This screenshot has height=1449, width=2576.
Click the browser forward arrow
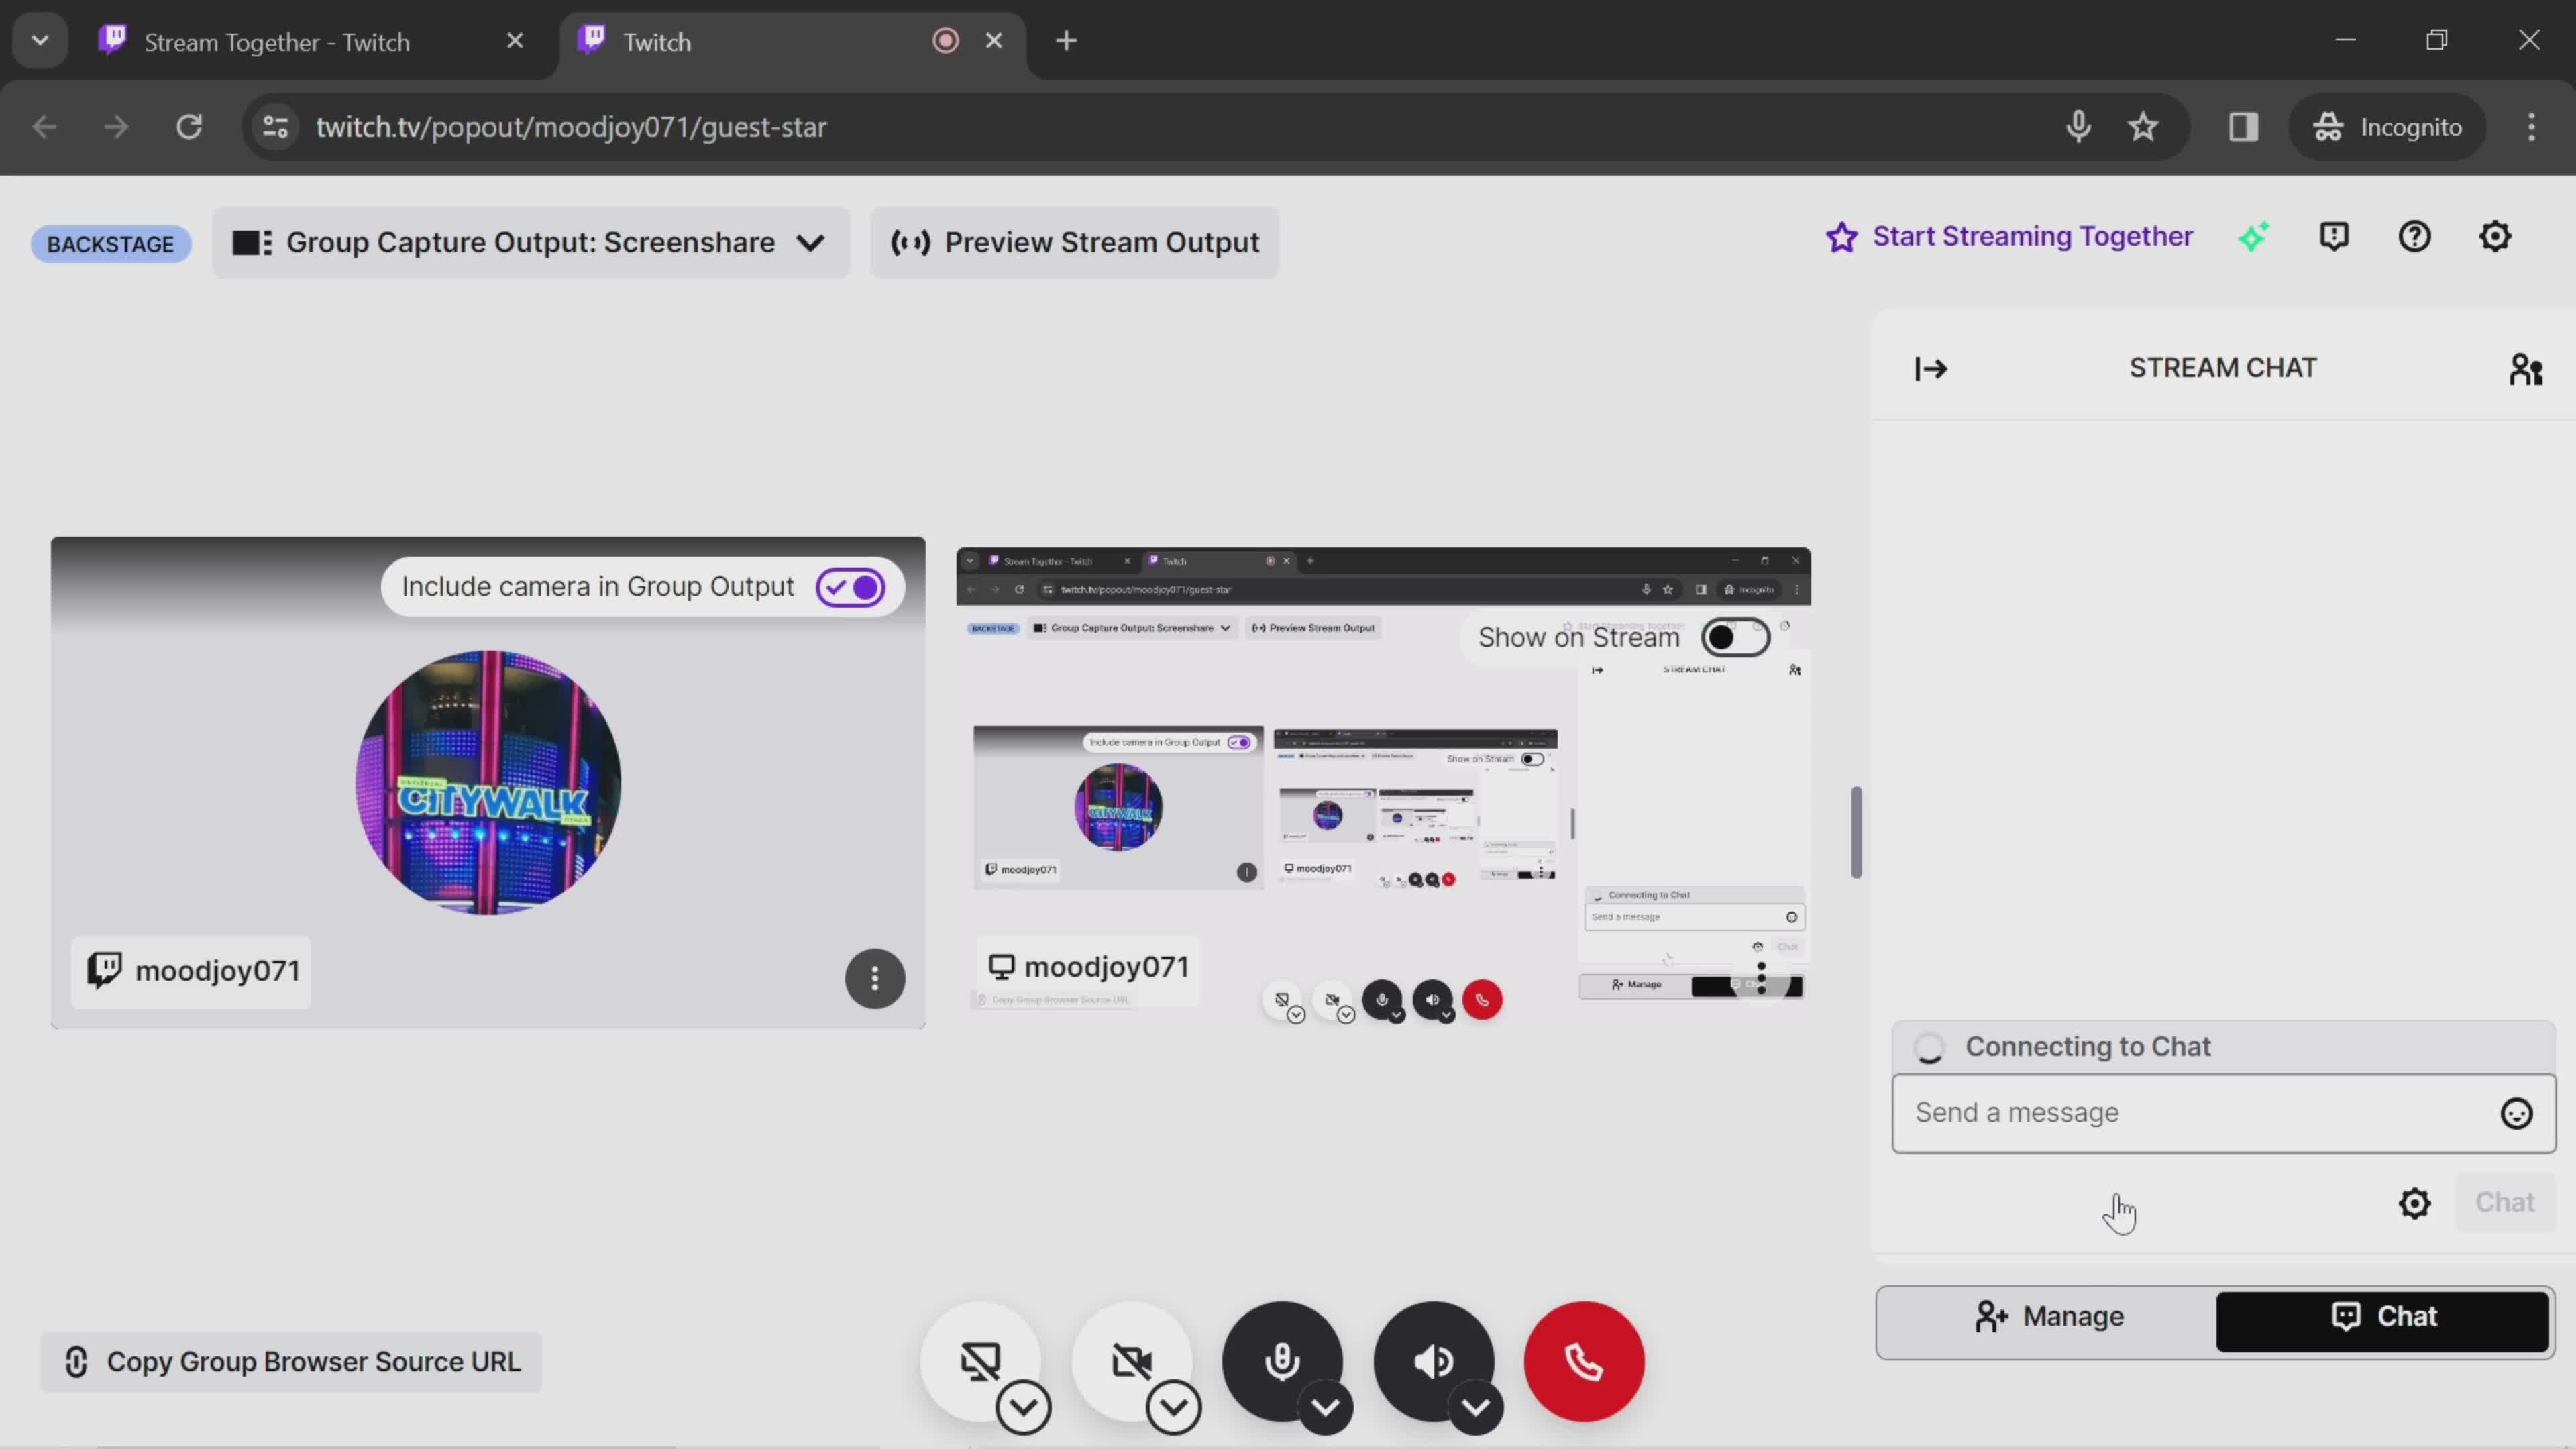pyautogui.click(x=117, y=127)
